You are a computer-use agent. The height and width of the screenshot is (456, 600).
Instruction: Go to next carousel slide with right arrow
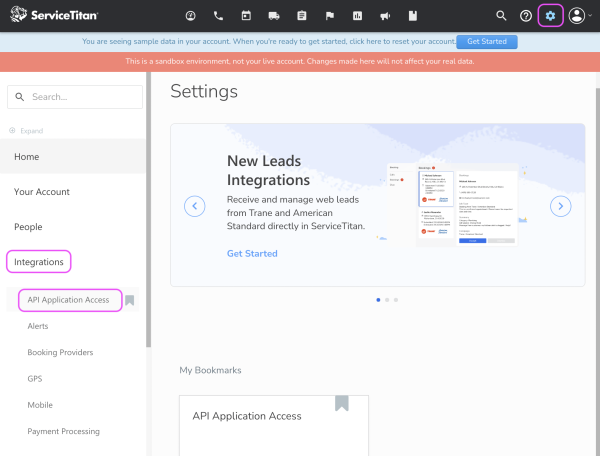pos(561,206)
